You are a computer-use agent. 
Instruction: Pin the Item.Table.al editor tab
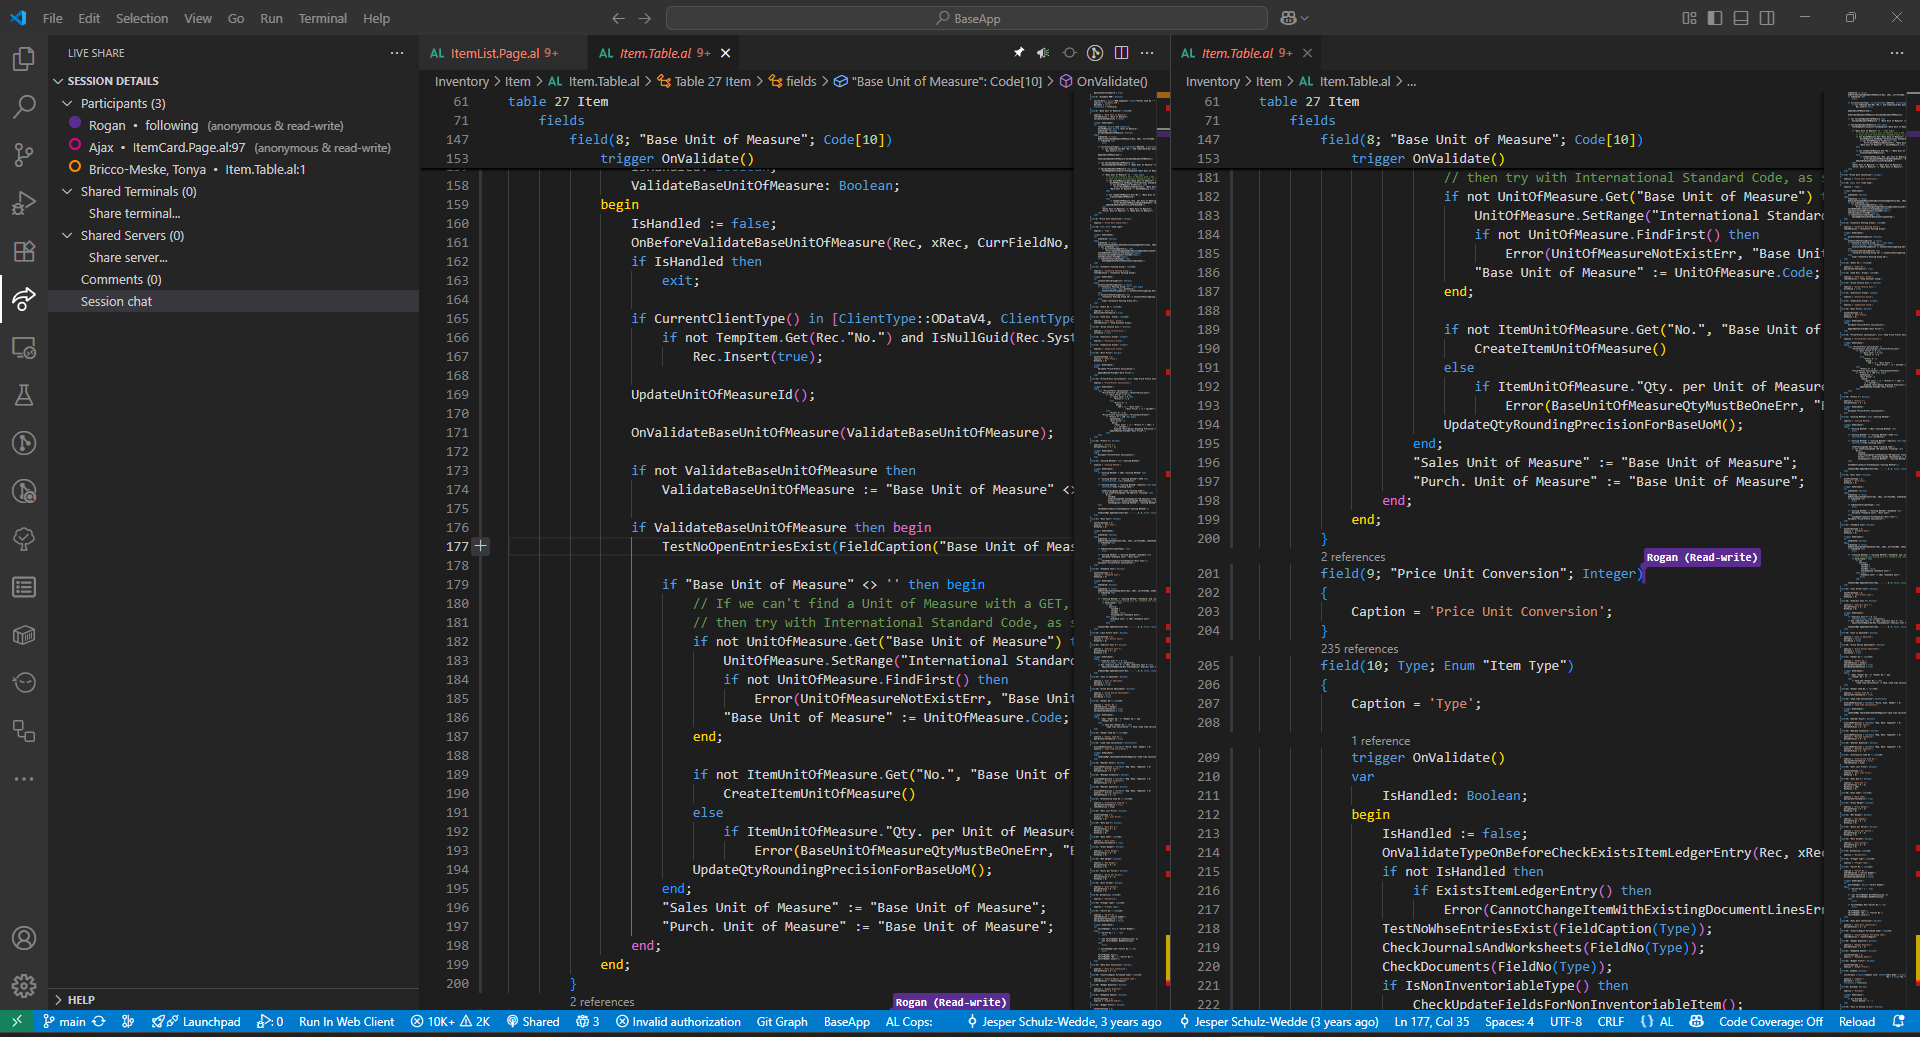[x=1019, y=53]
